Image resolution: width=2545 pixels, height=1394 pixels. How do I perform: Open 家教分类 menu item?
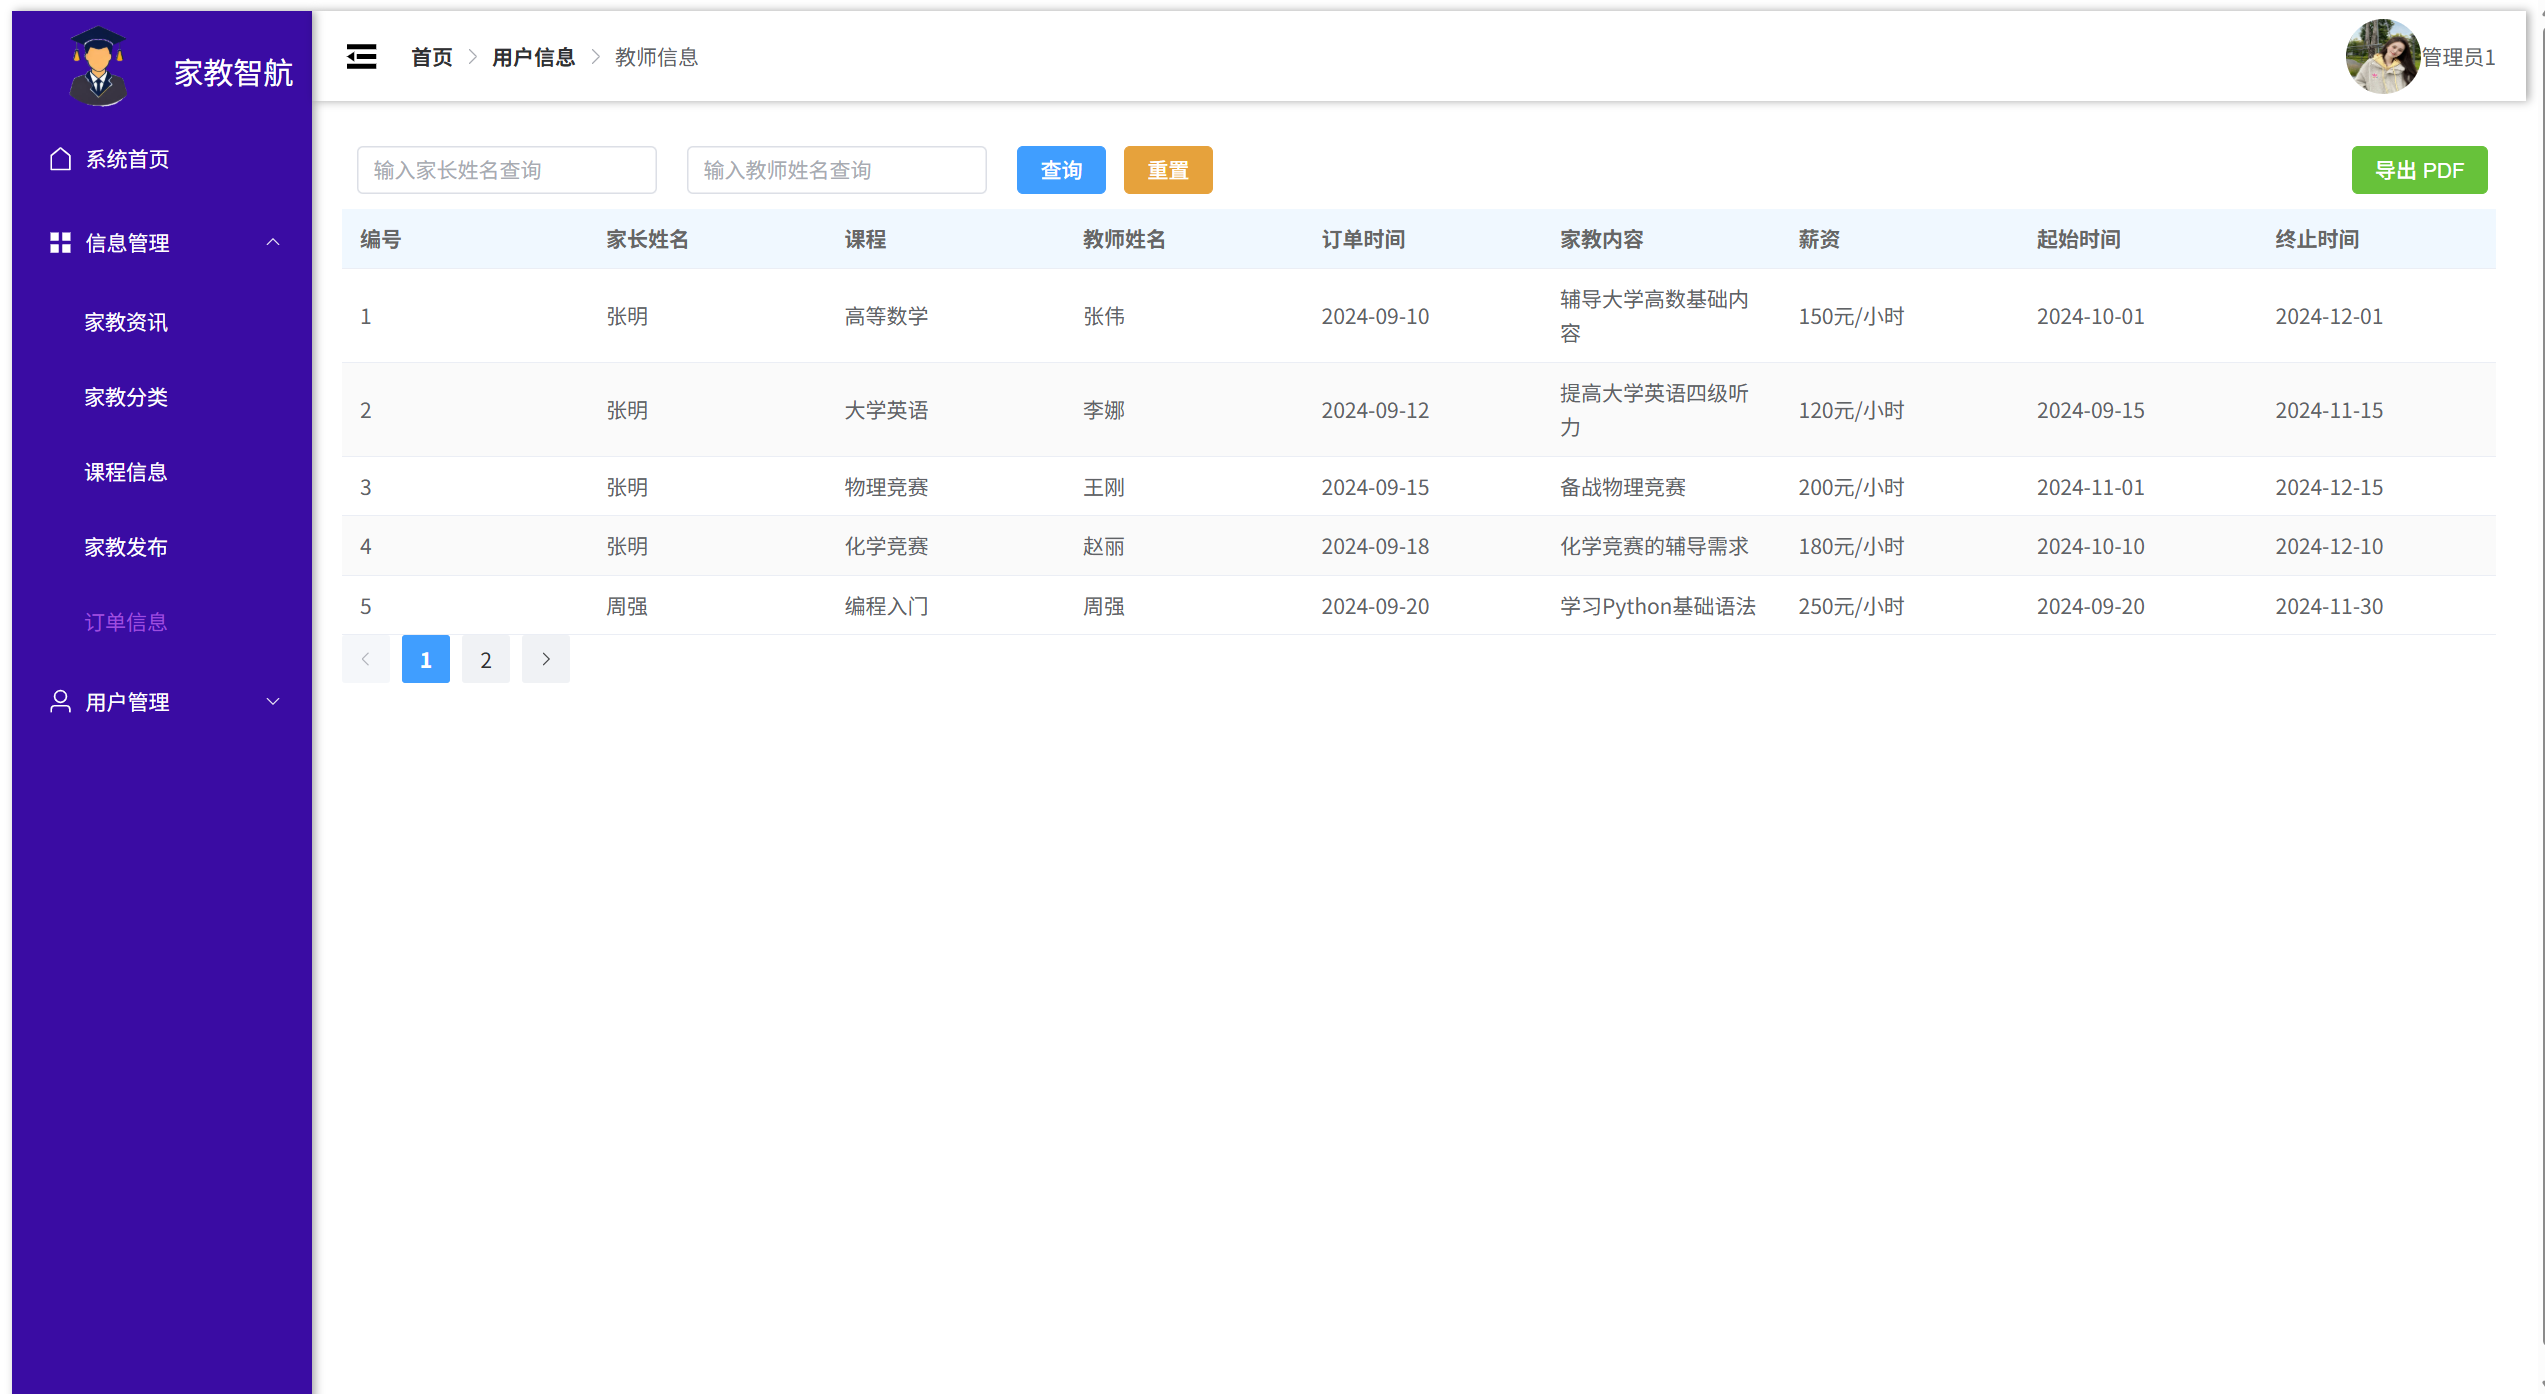(x=126, y=397)
